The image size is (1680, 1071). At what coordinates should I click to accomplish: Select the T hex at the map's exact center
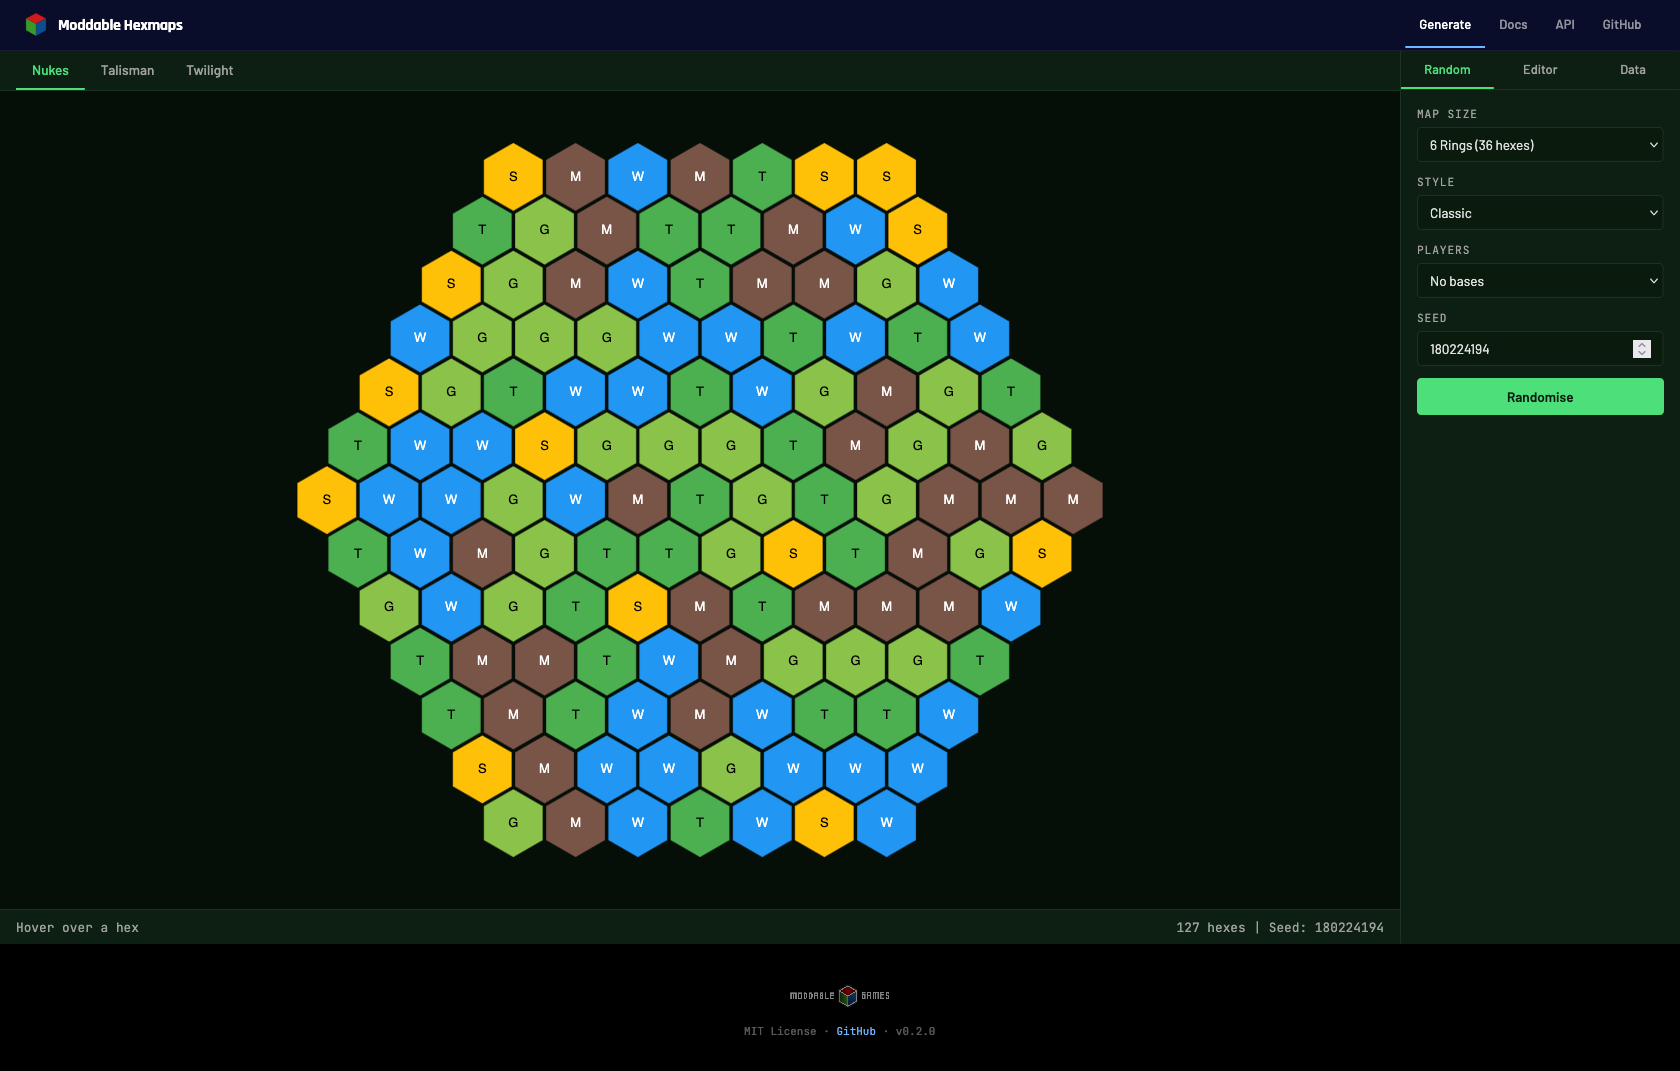[700, 499]
